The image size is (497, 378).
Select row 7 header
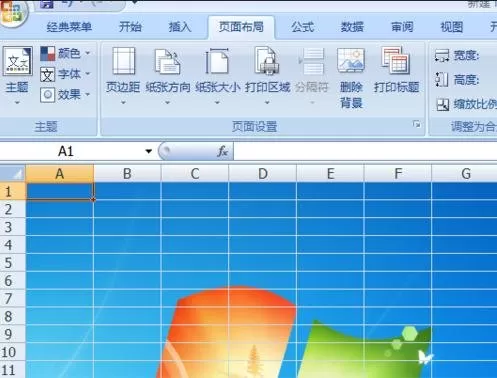click(x=13, y=299)
